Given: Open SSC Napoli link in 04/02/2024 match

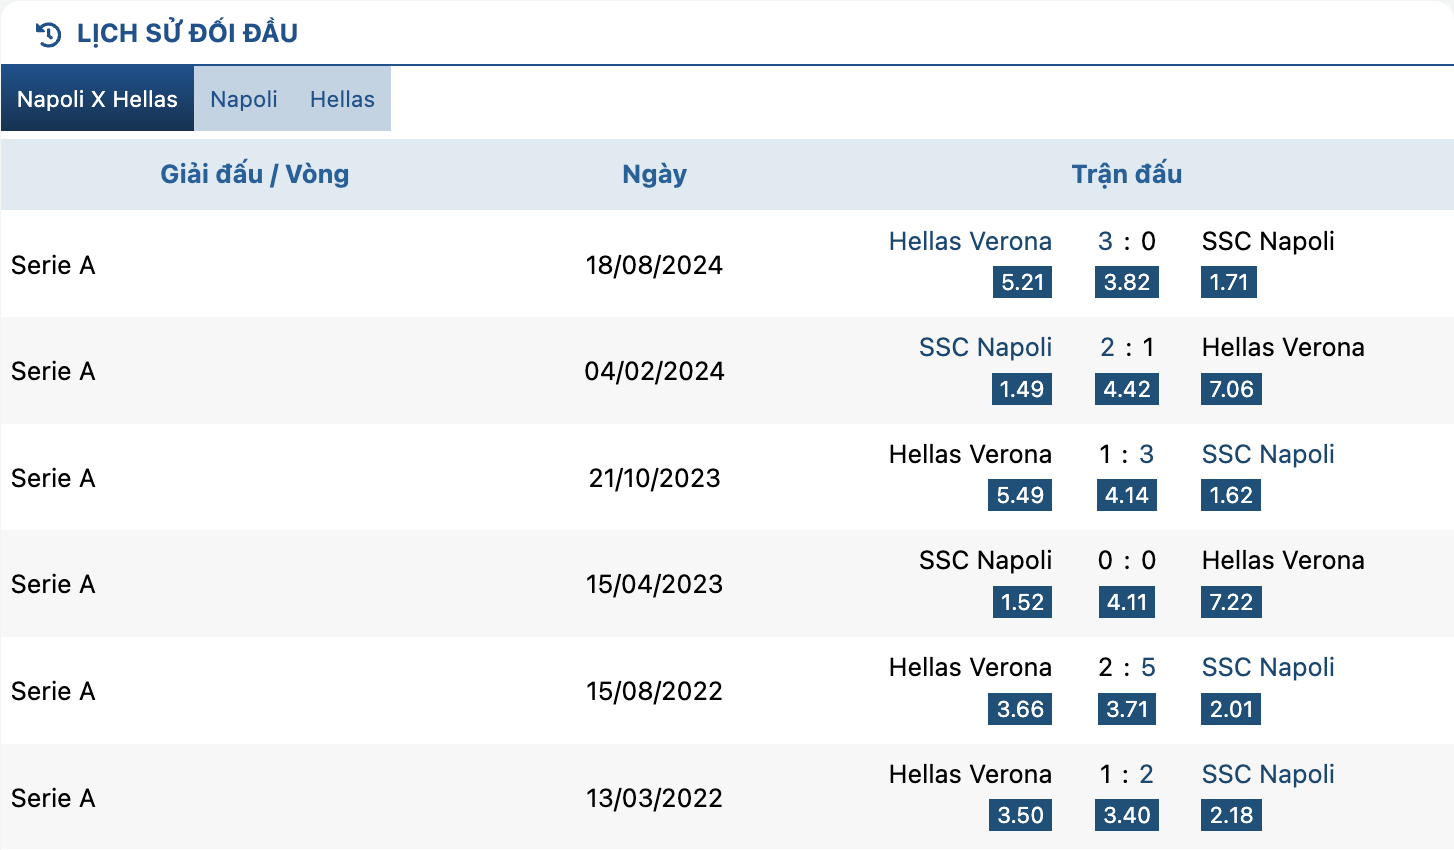Looking at the screenshot, I should click(x=985, y=347).
